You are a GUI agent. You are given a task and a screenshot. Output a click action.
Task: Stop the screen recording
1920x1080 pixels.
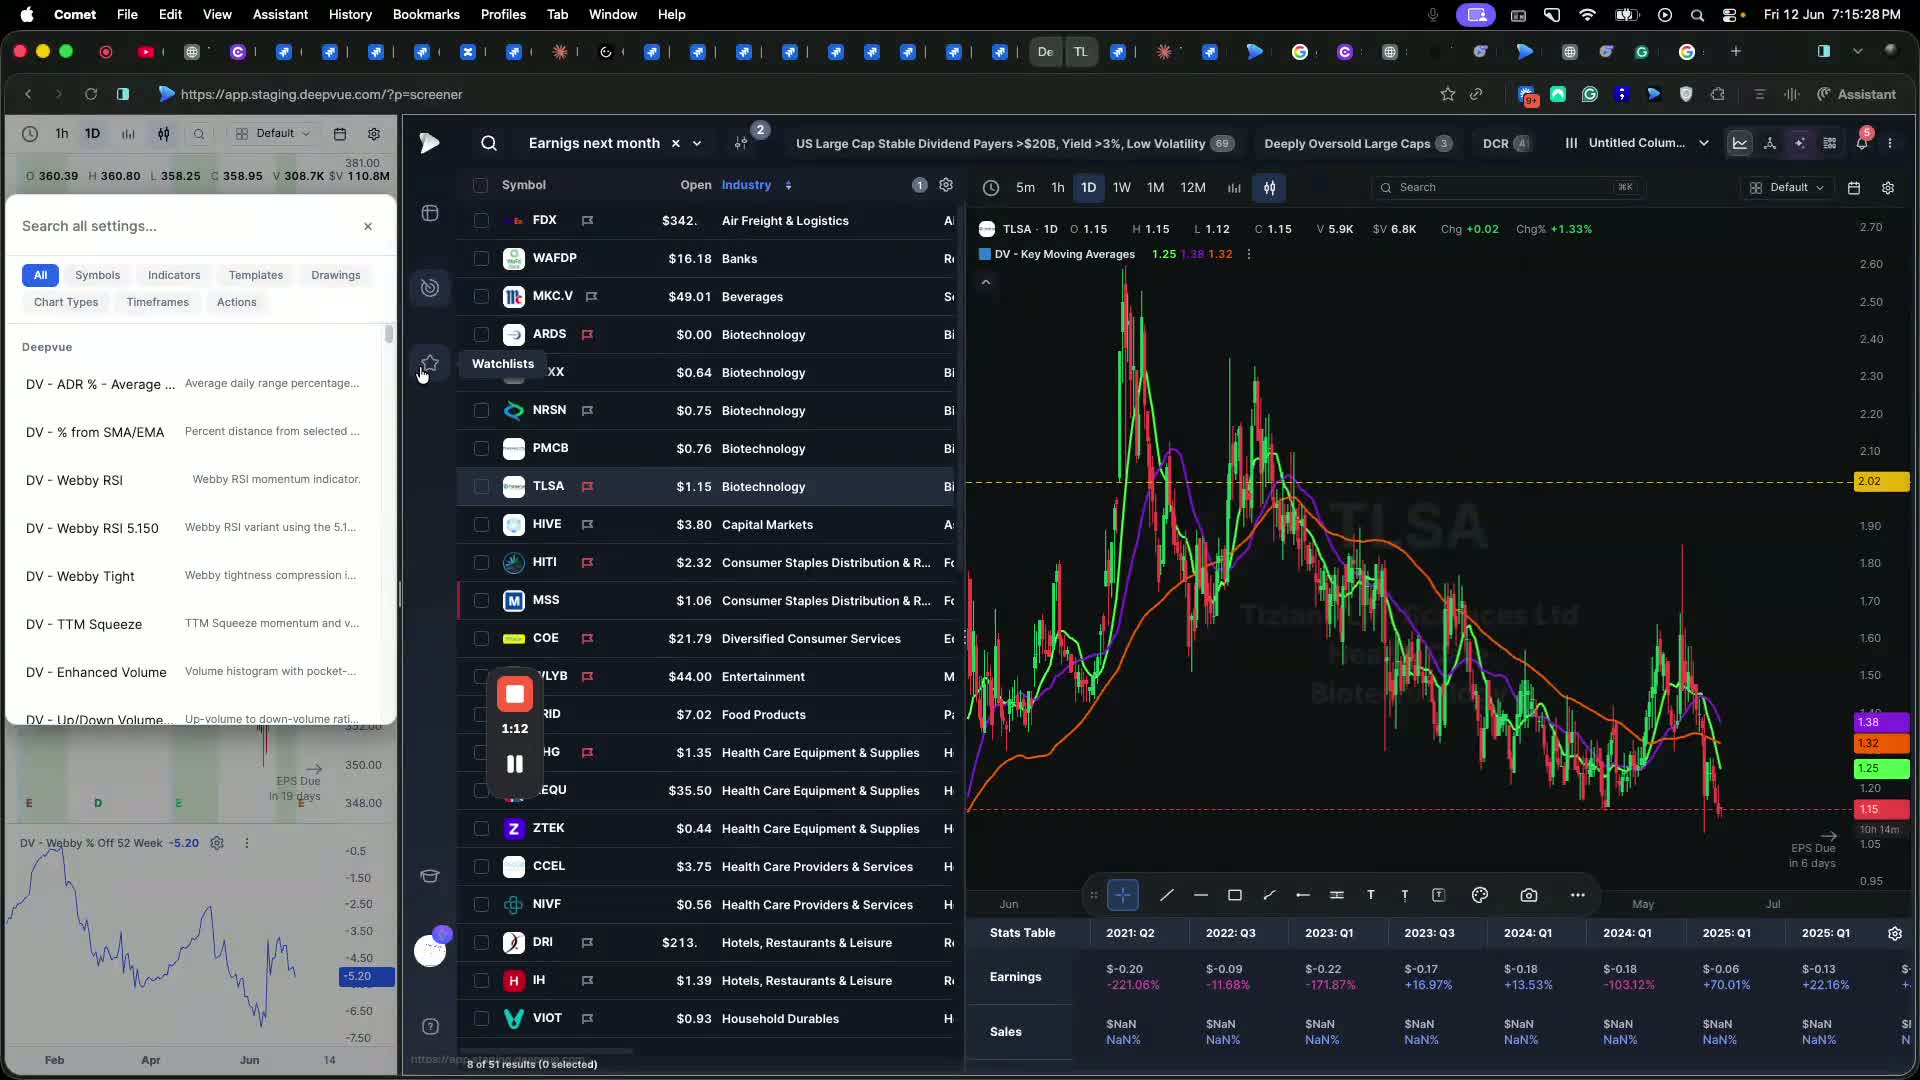515,694
